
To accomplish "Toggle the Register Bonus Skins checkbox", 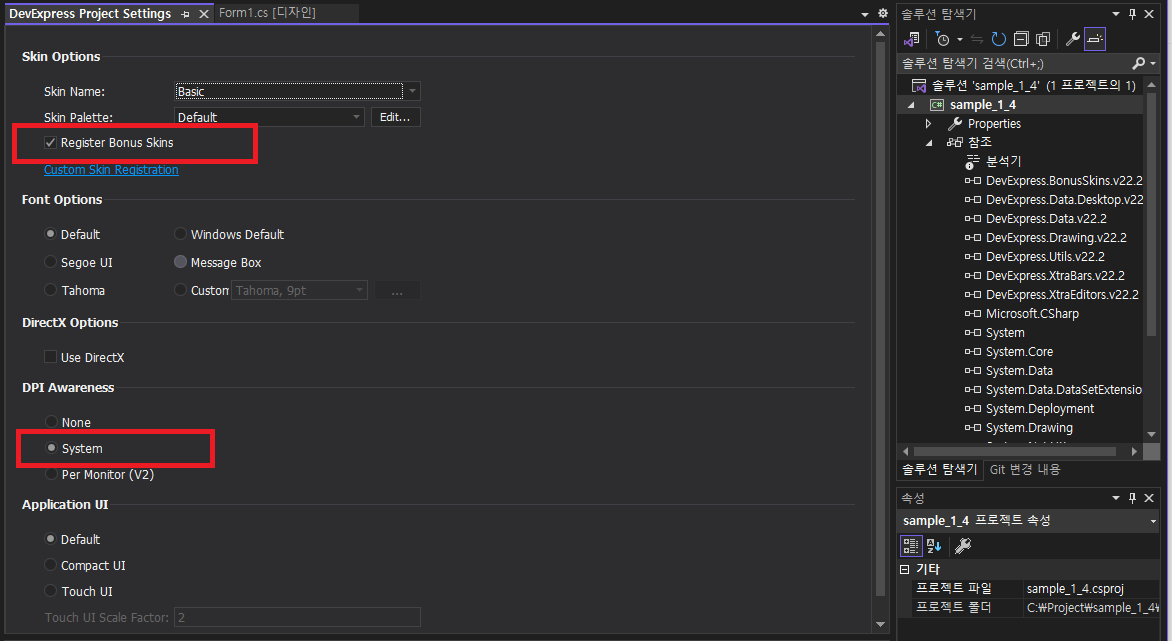I will (x=50, y=143).
